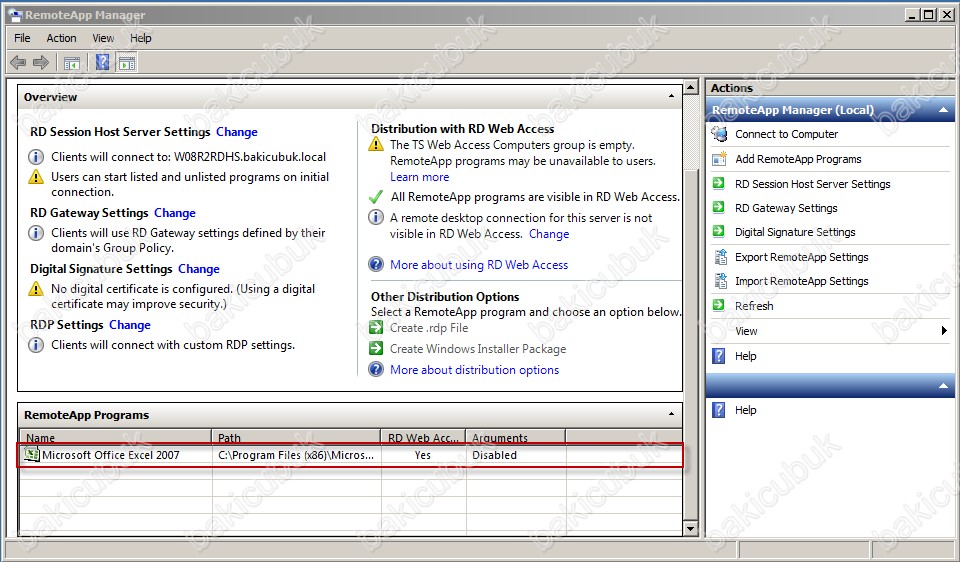Click Add RemoteApp Programs action

point(798,159)
